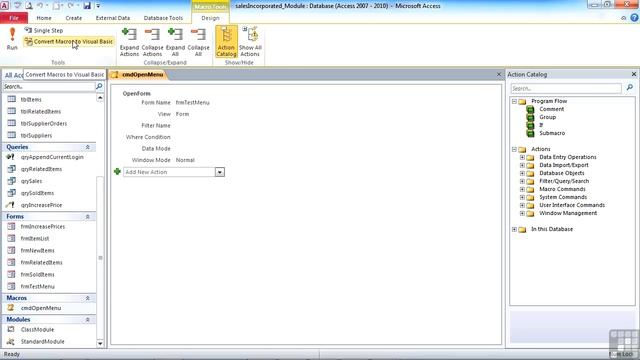Open the File tab
640x360 pixels.
[14, 18]
